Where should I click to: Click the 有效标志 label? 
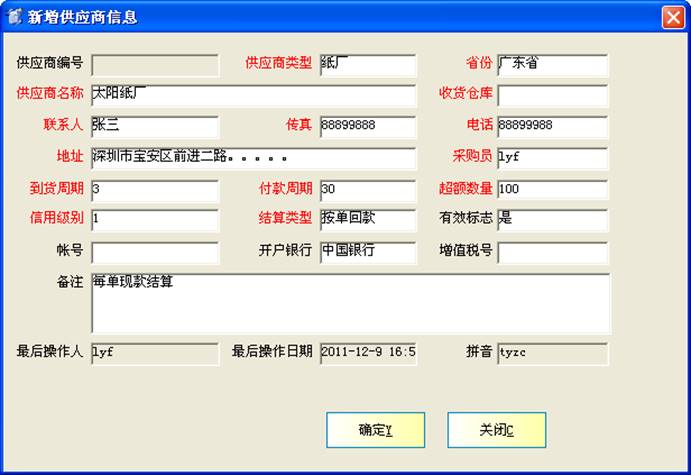(466, 218)
